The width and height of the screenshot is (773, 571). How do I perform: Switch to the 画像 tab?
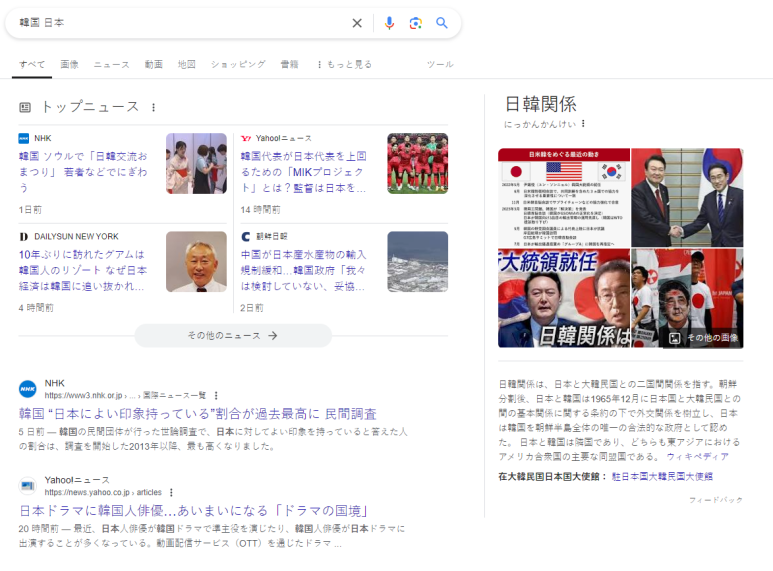pos(70,64)
